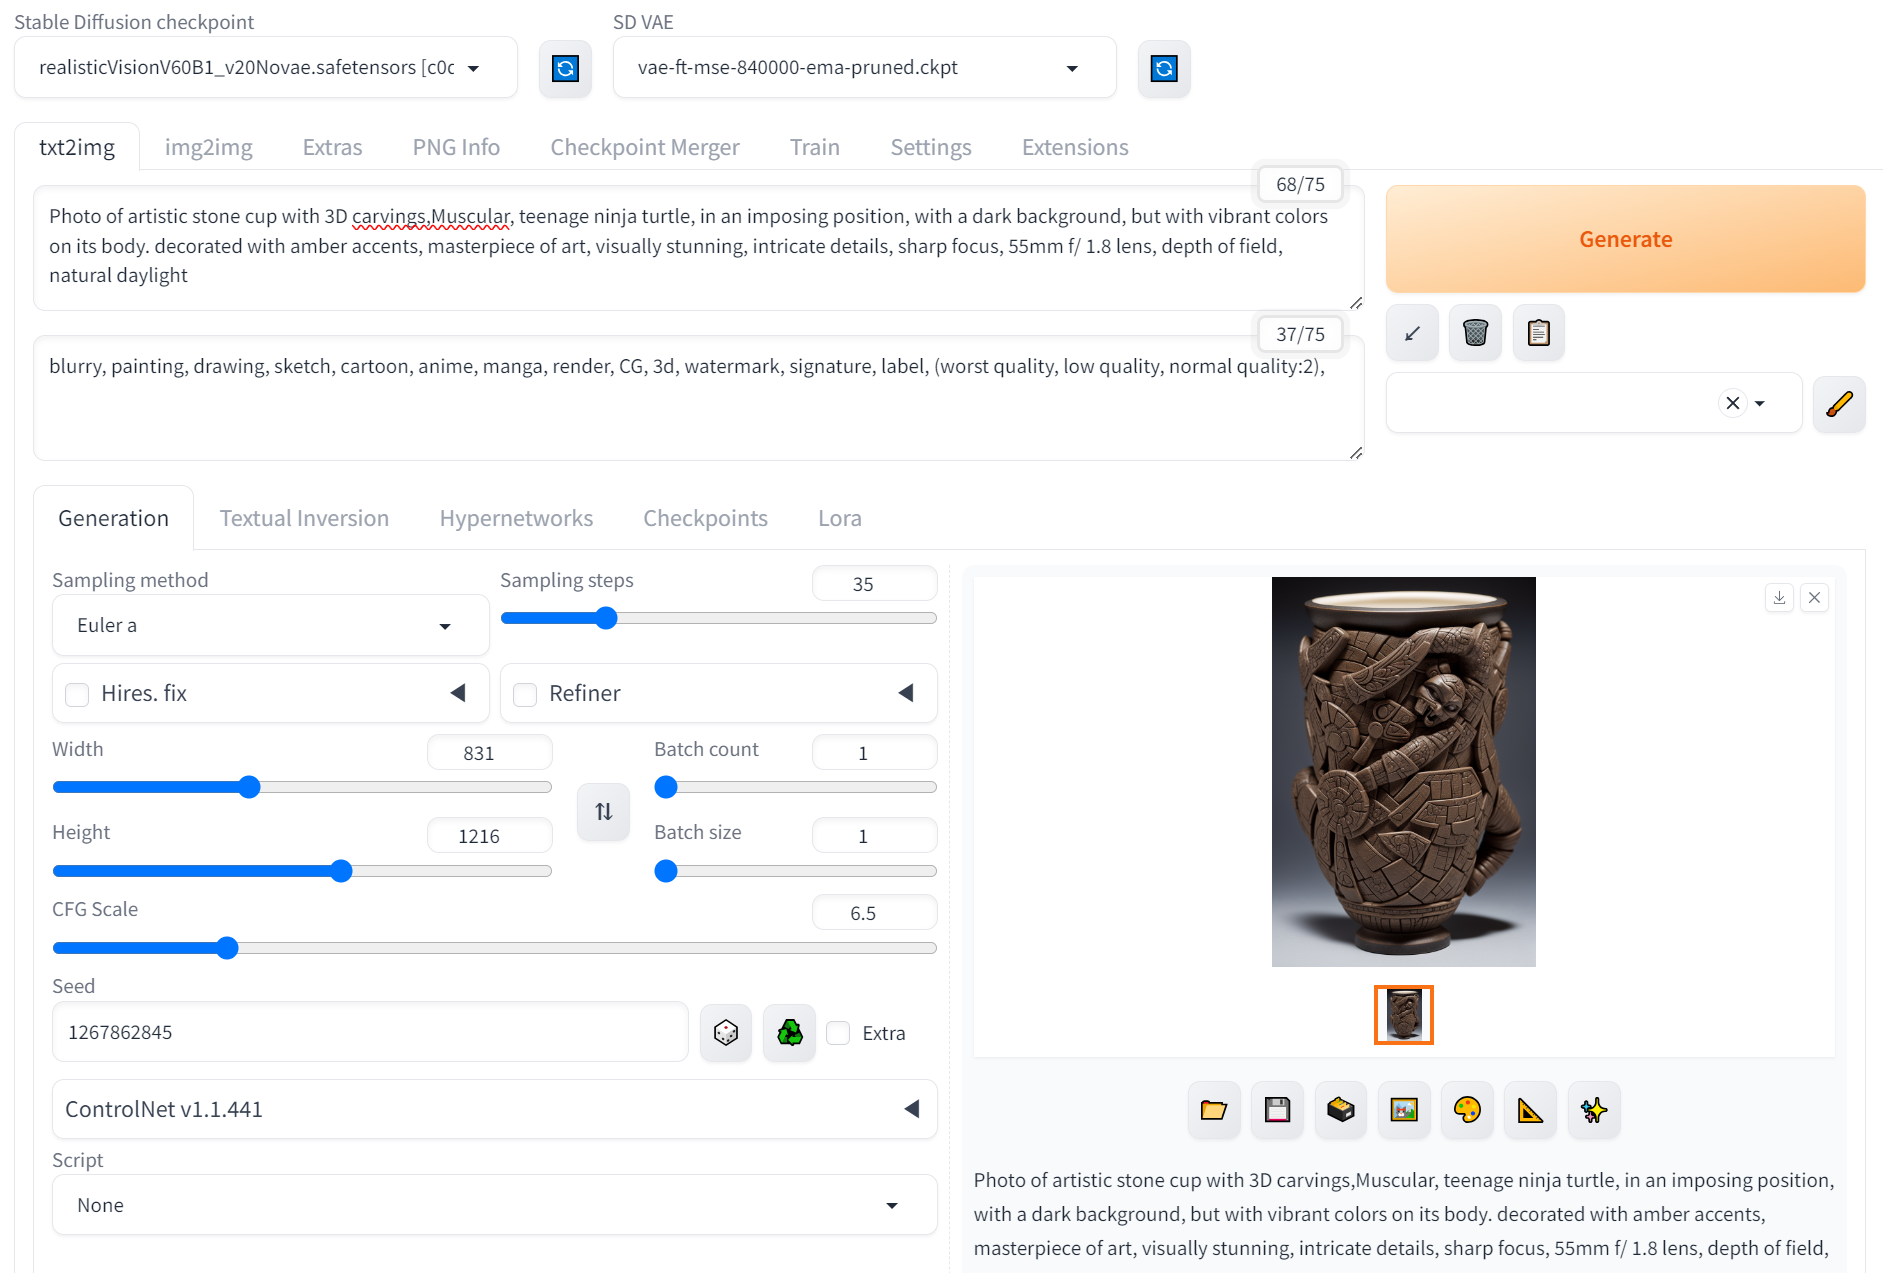Select the stone cup gallery thumbnail

point(1404,1015)
